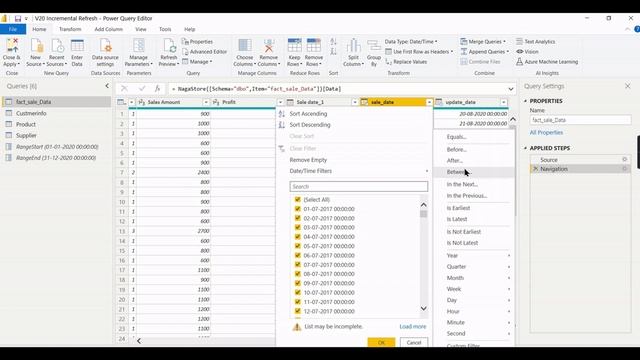Open the All Properties link

(546, 133)
